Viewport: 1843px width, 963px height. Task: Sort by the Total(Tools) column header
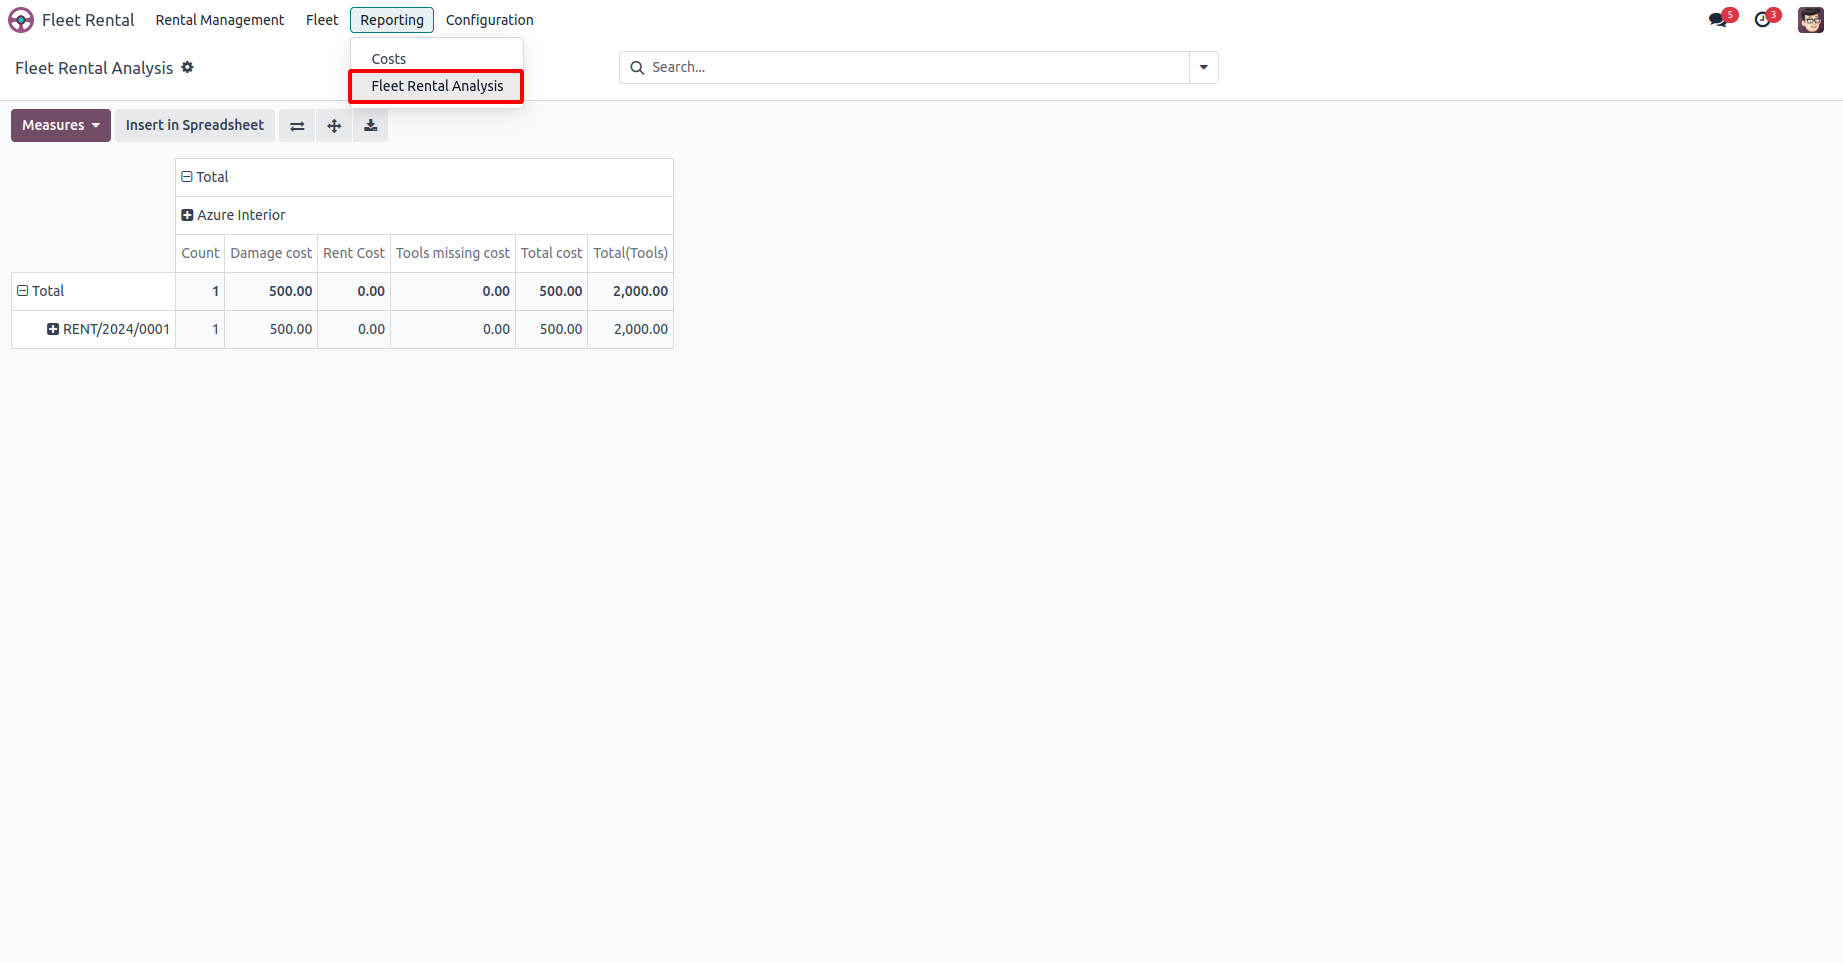(630, 253)
